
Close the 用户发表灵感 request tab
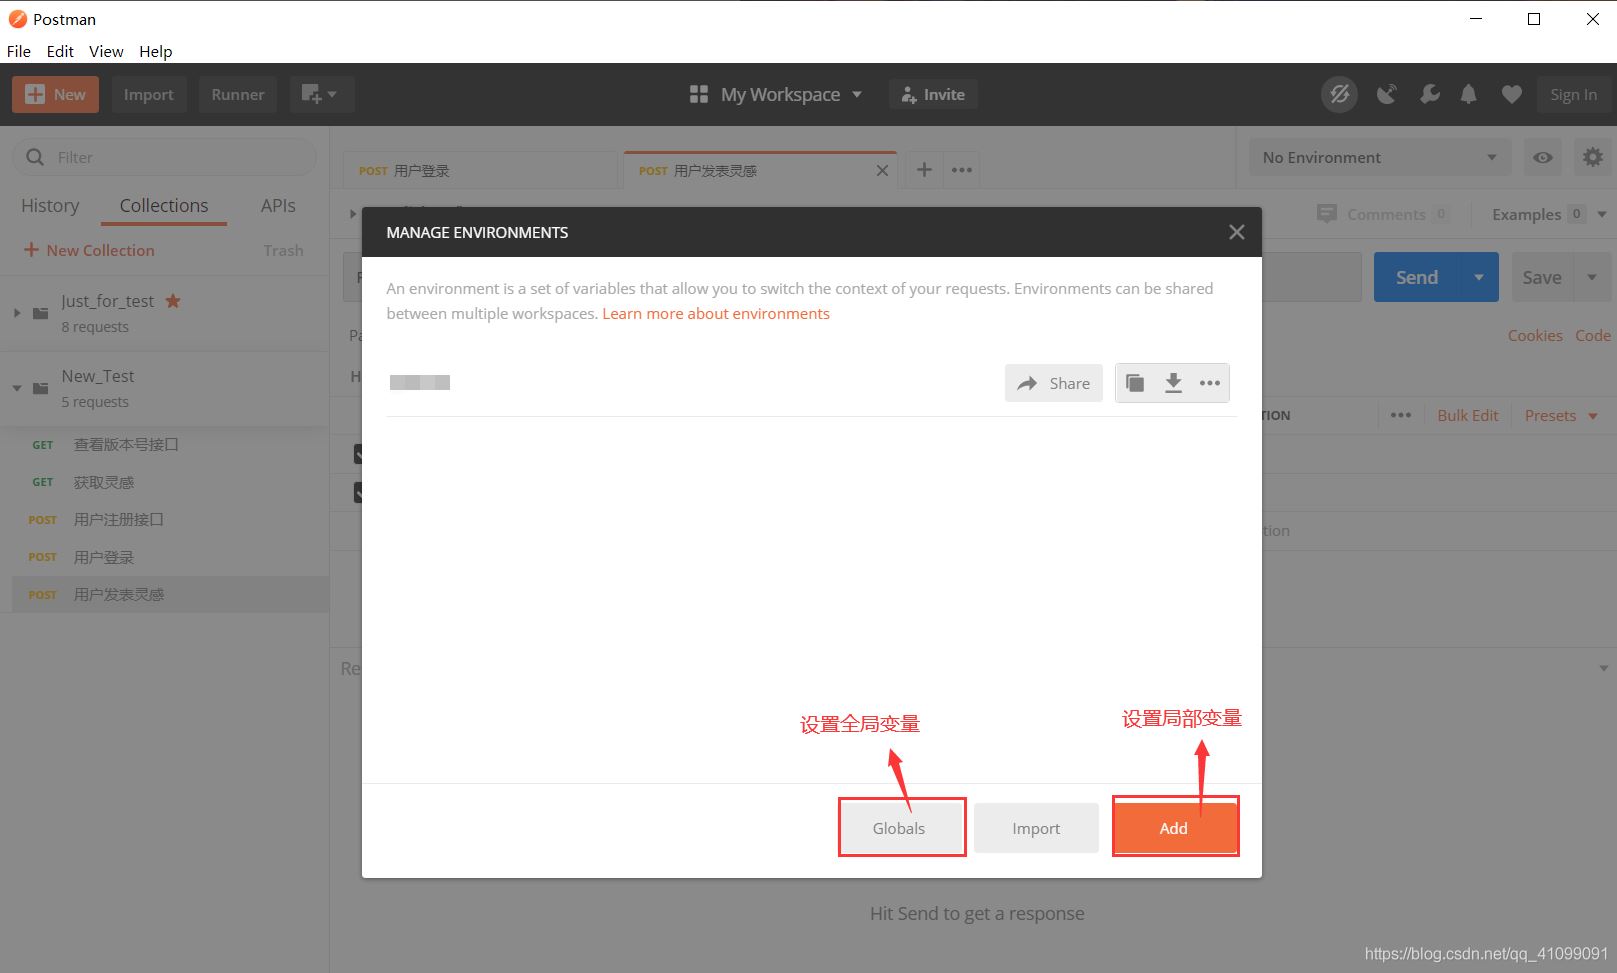tap(881, 171)
